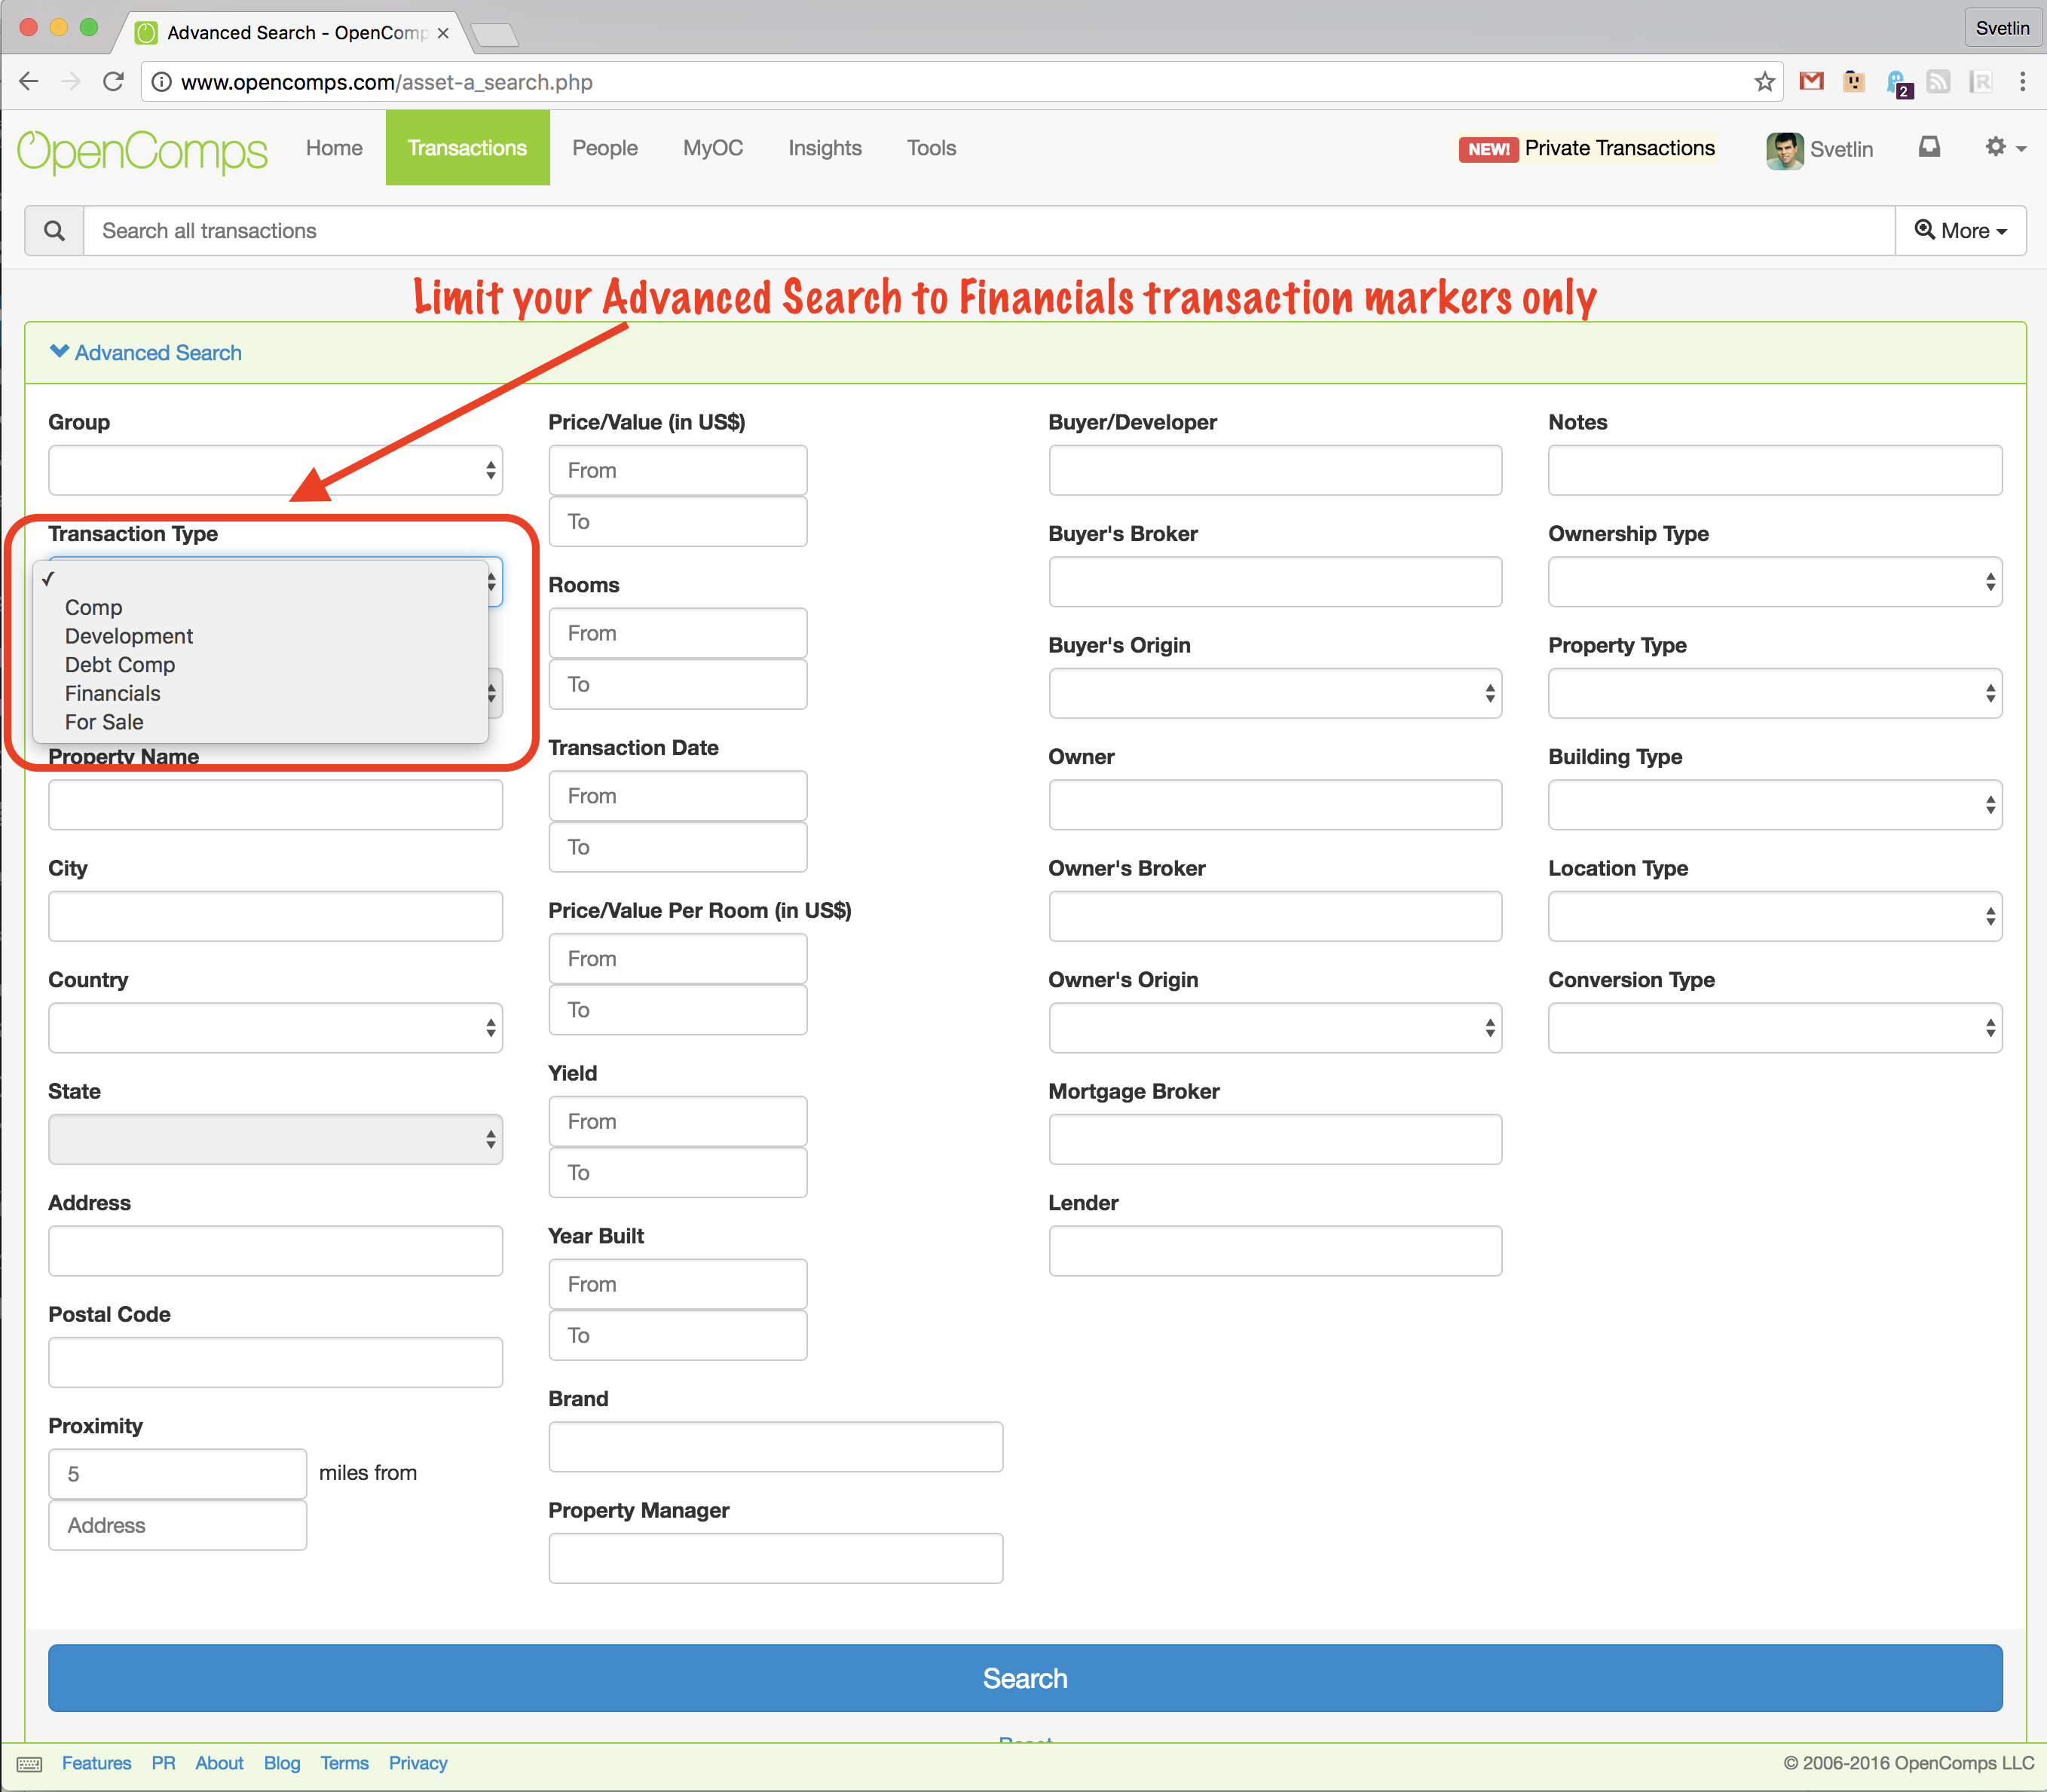Click the Buyer/Developer input field
The image size is (2047, 1792).
[x=1275, y=470]
